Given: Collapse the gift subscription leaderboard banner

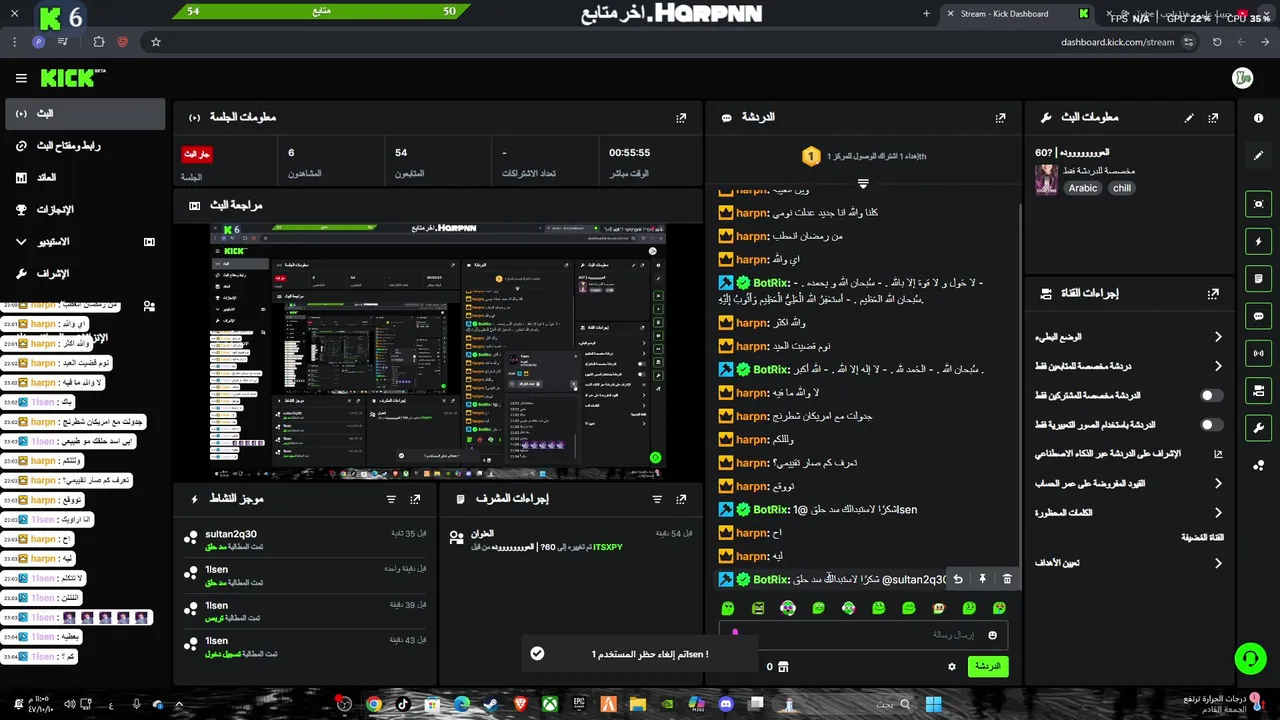Looking at the screenshot, I should tap(863, 183).
